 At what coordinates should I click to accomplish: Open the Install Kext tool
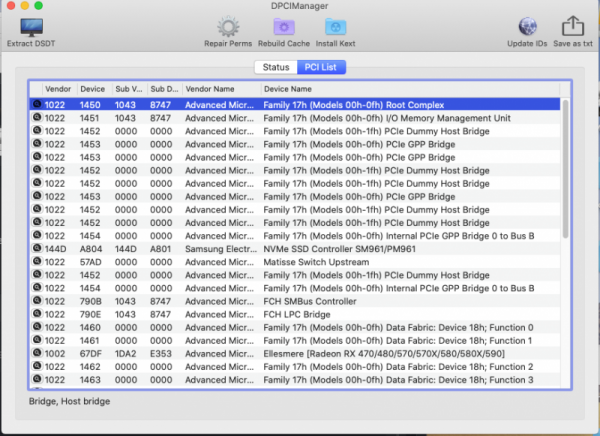click(x=337, y=27)
